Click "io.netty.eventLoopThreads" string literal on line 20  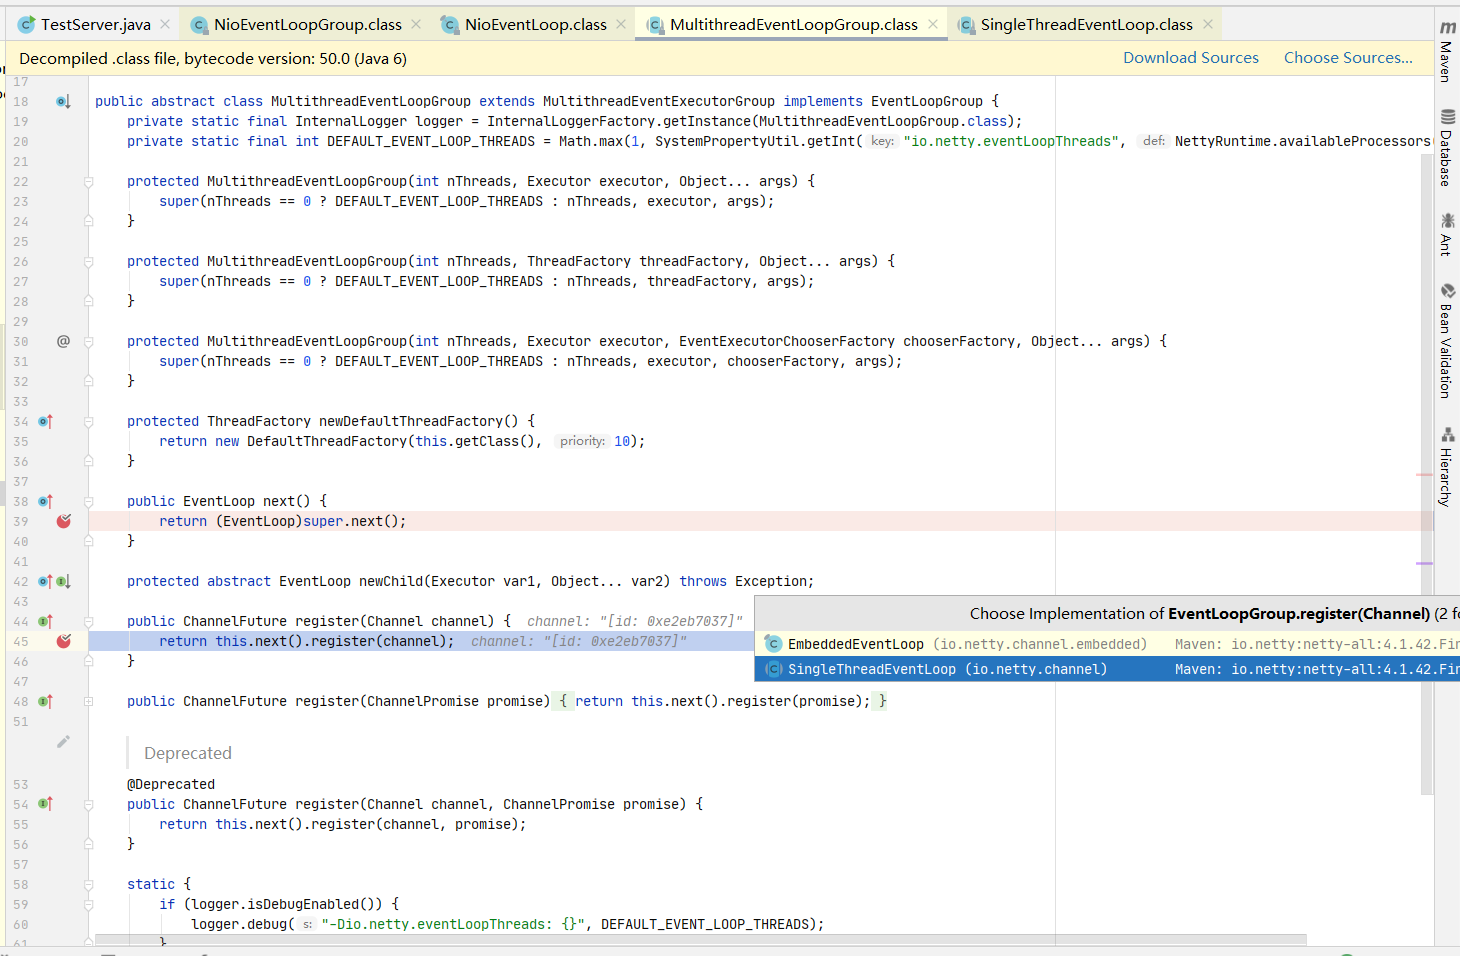pos(1011,141)
